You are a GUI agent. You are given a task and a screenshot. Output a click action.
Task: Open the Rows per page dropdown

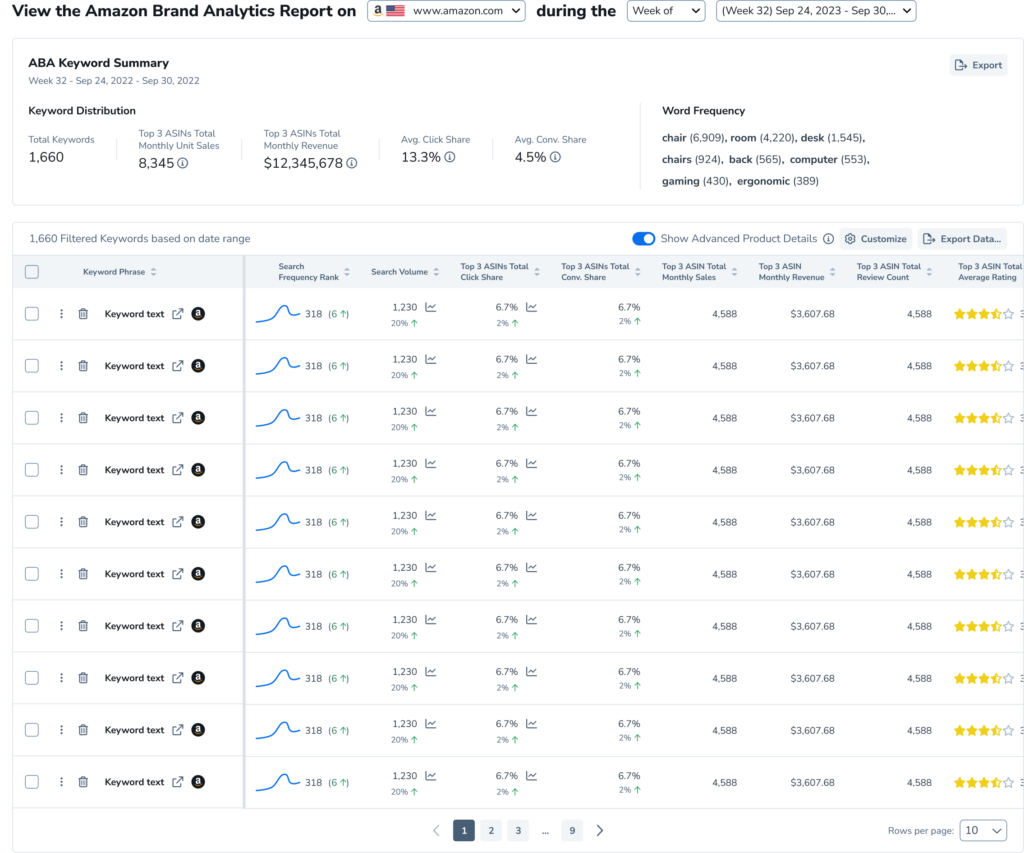click(983, 830)
